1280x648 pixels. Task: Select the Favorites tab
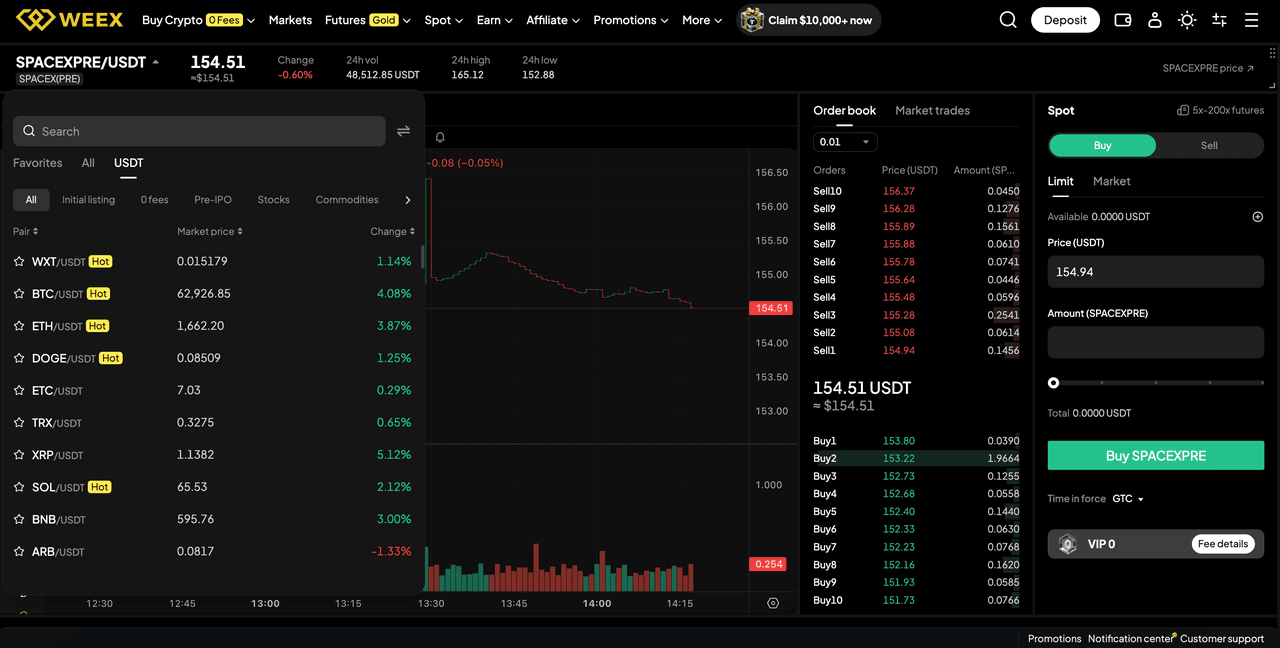37,163
